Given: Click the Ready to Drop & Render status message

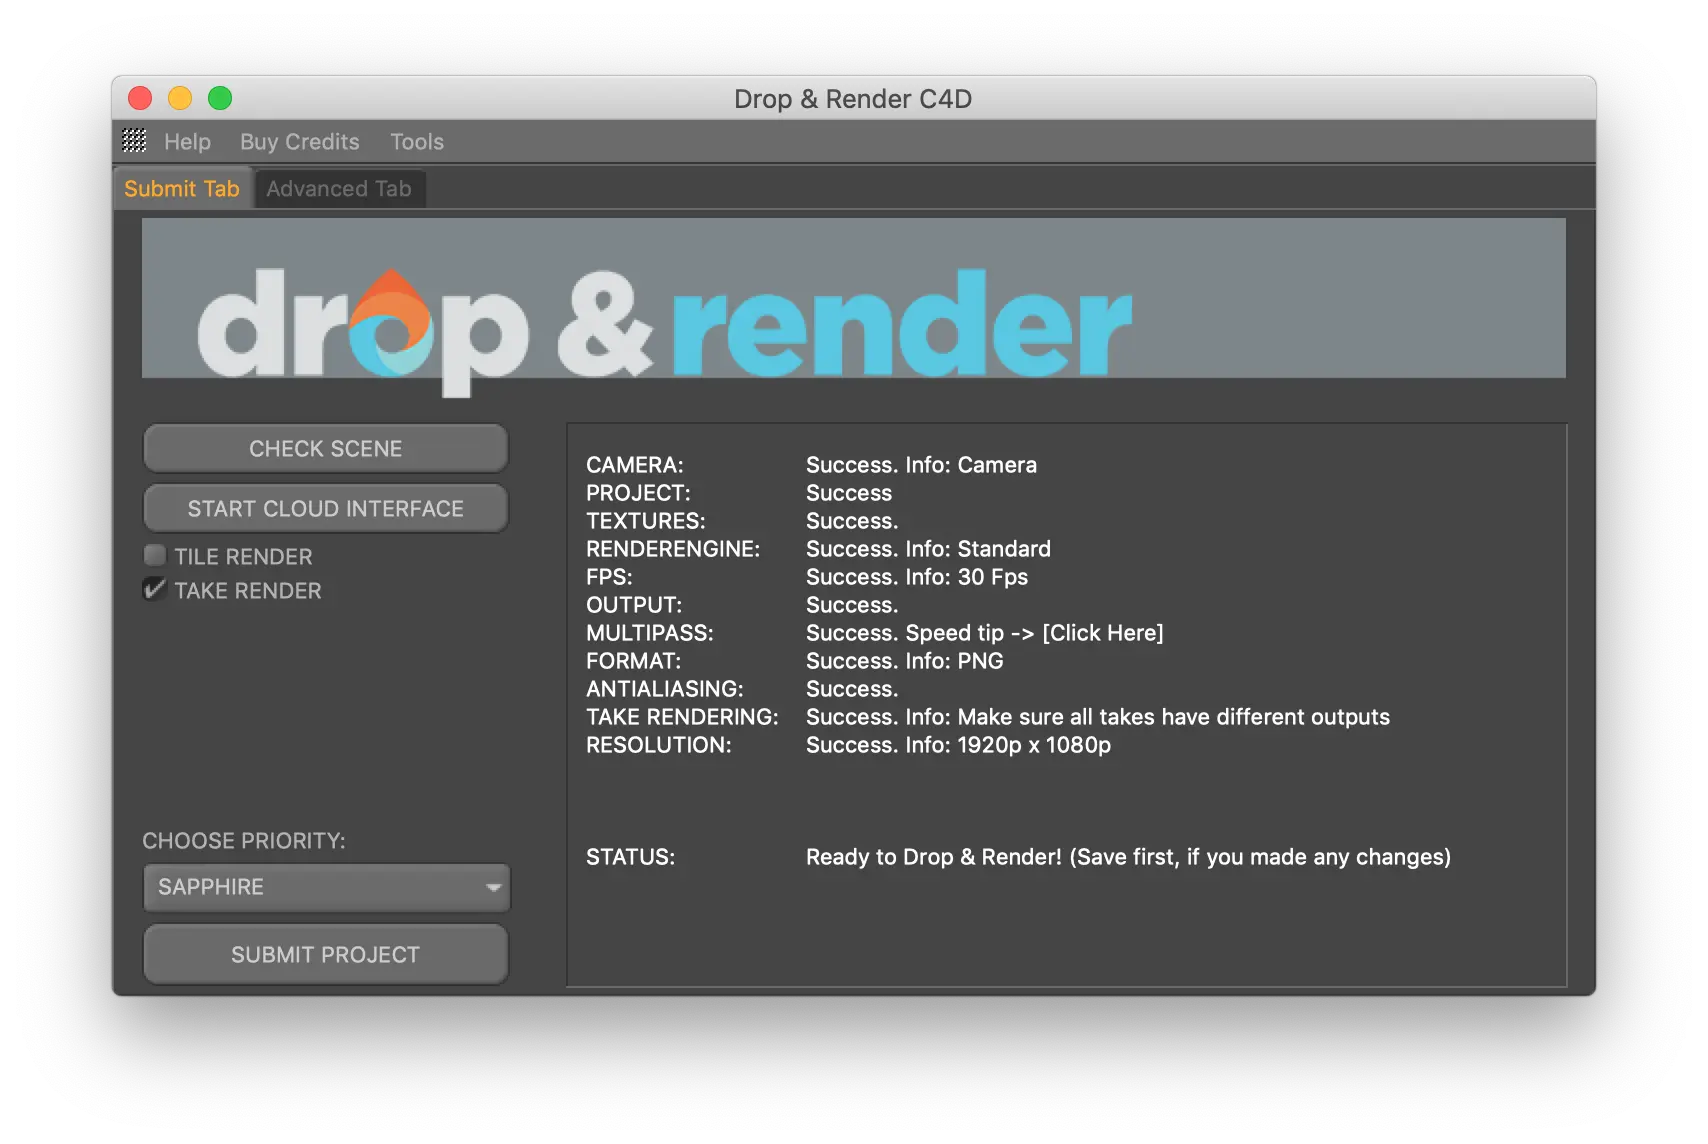Looking at the screenshot, I should coord(1127,857).
